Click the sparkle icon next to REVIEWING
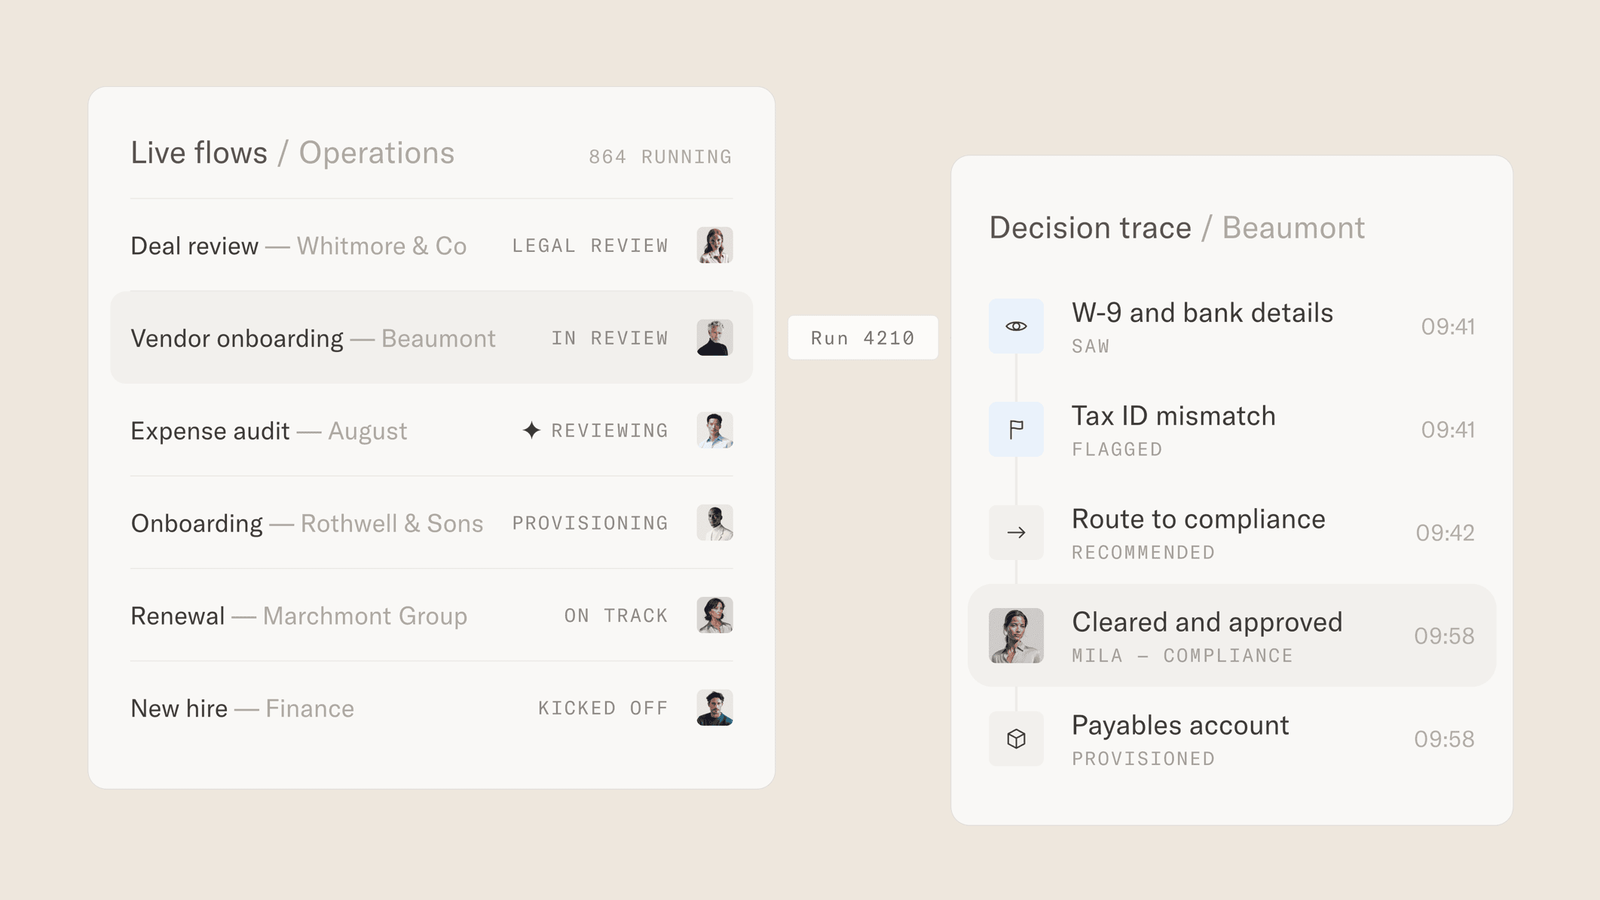This screenshot has height=900, width=1600. tap(531, 430)
